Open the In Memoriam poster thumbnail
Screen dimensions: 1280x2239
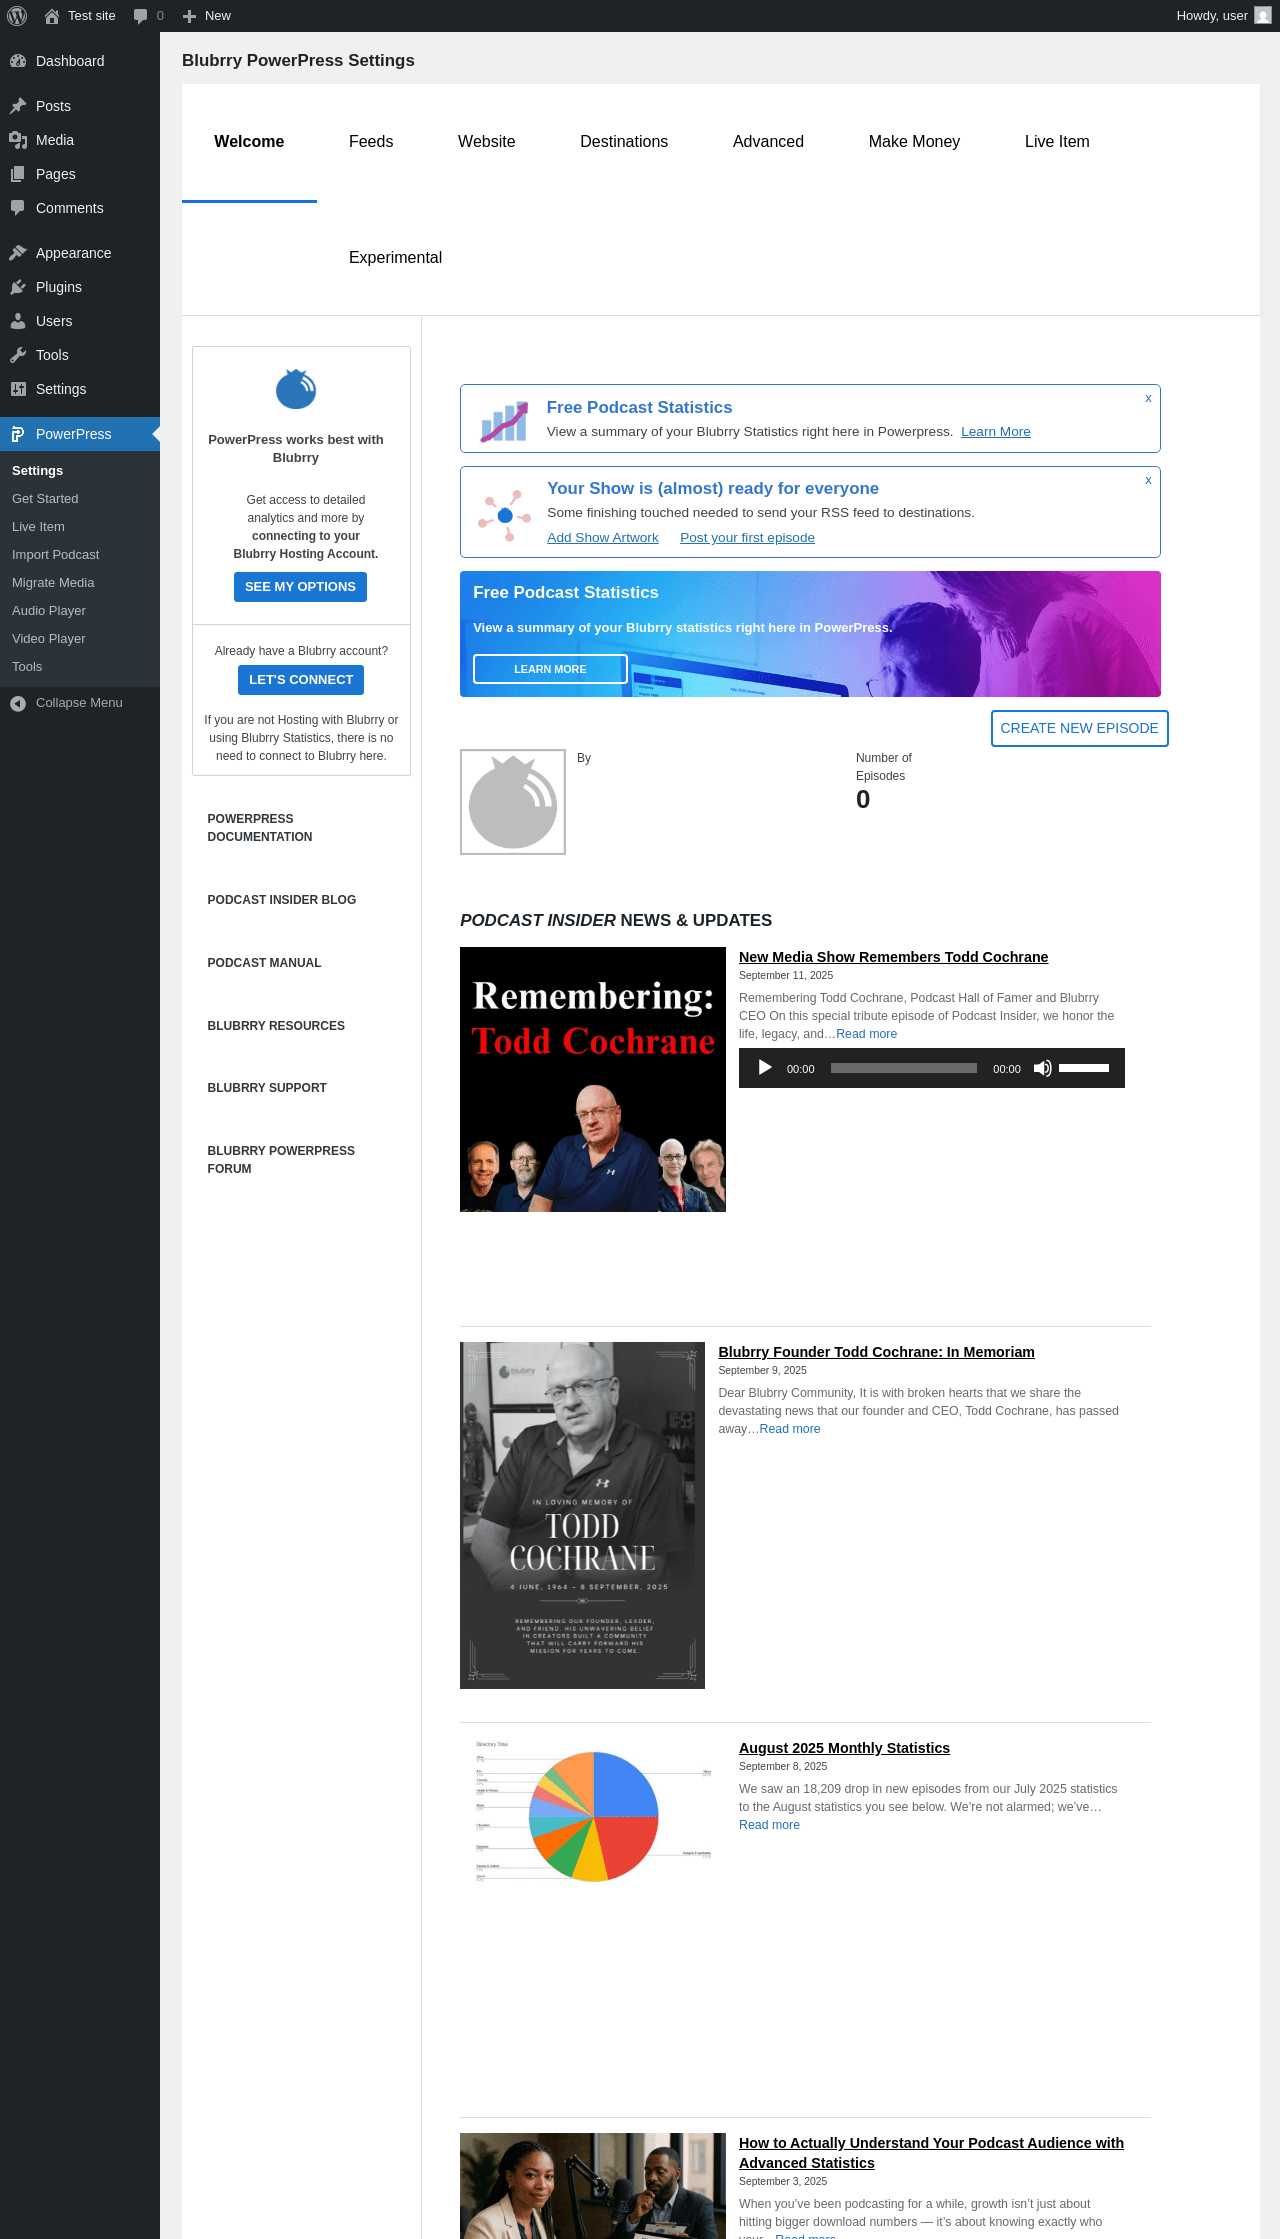pos(582,1515)
